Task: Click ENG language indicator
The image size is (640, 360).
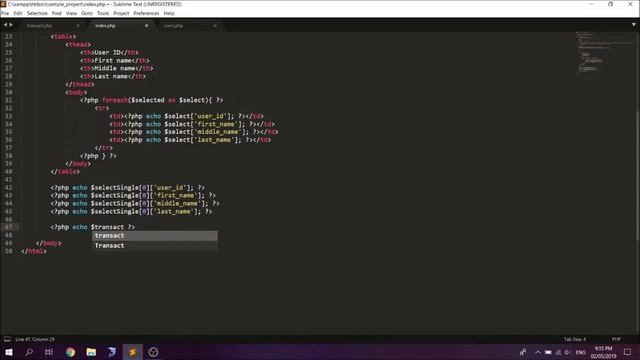Action: [581, 352]
